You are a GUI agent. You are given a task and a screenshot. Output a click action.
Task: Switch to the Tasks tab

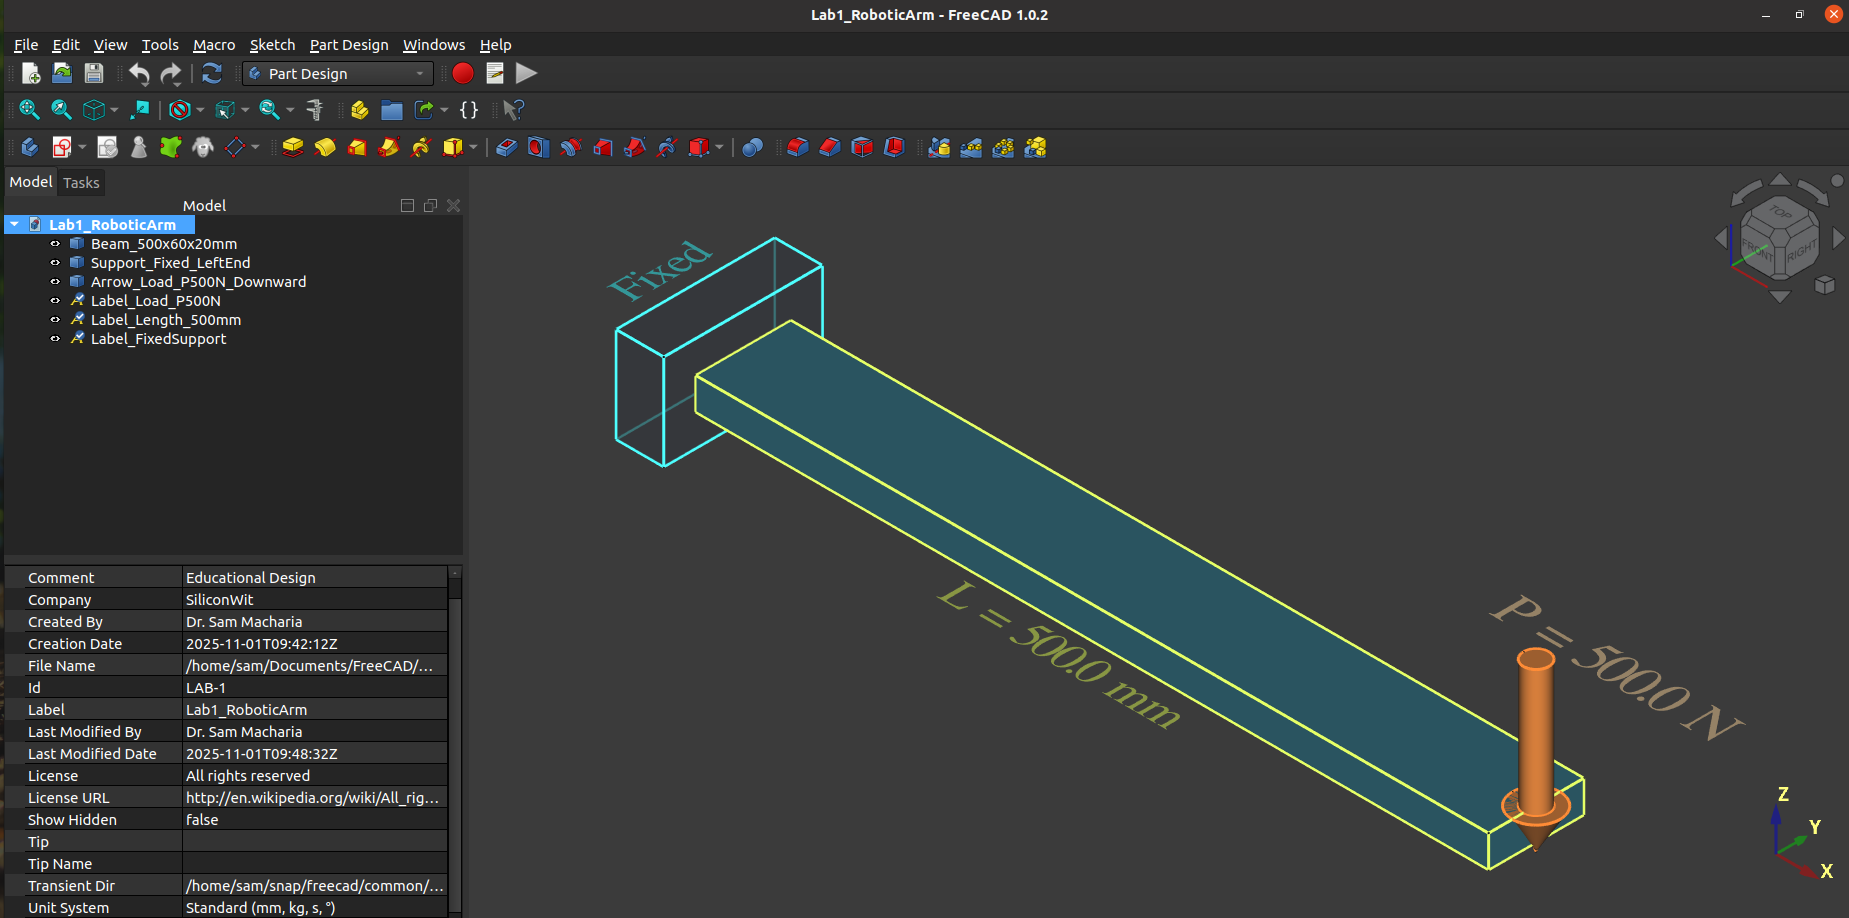pyautogui.click(x=80, y=182)
